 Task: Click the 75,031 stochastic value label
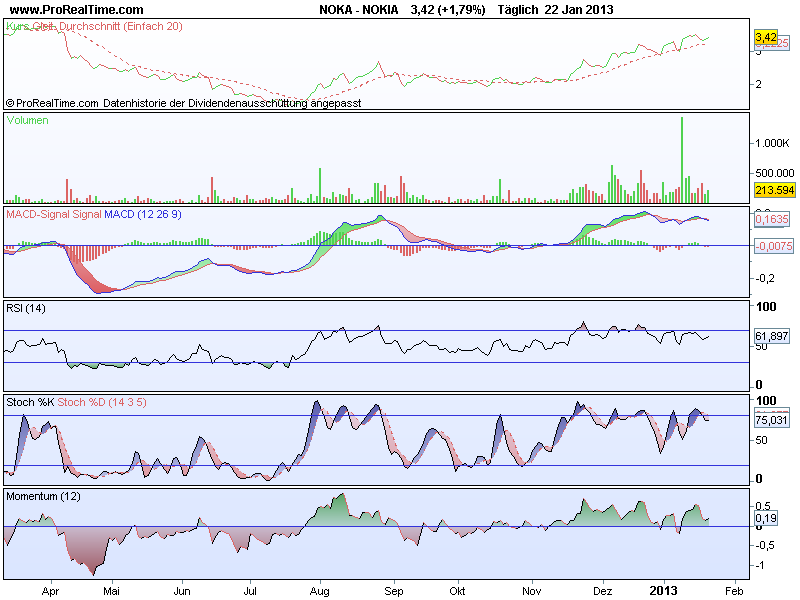(x=772, y=420)
